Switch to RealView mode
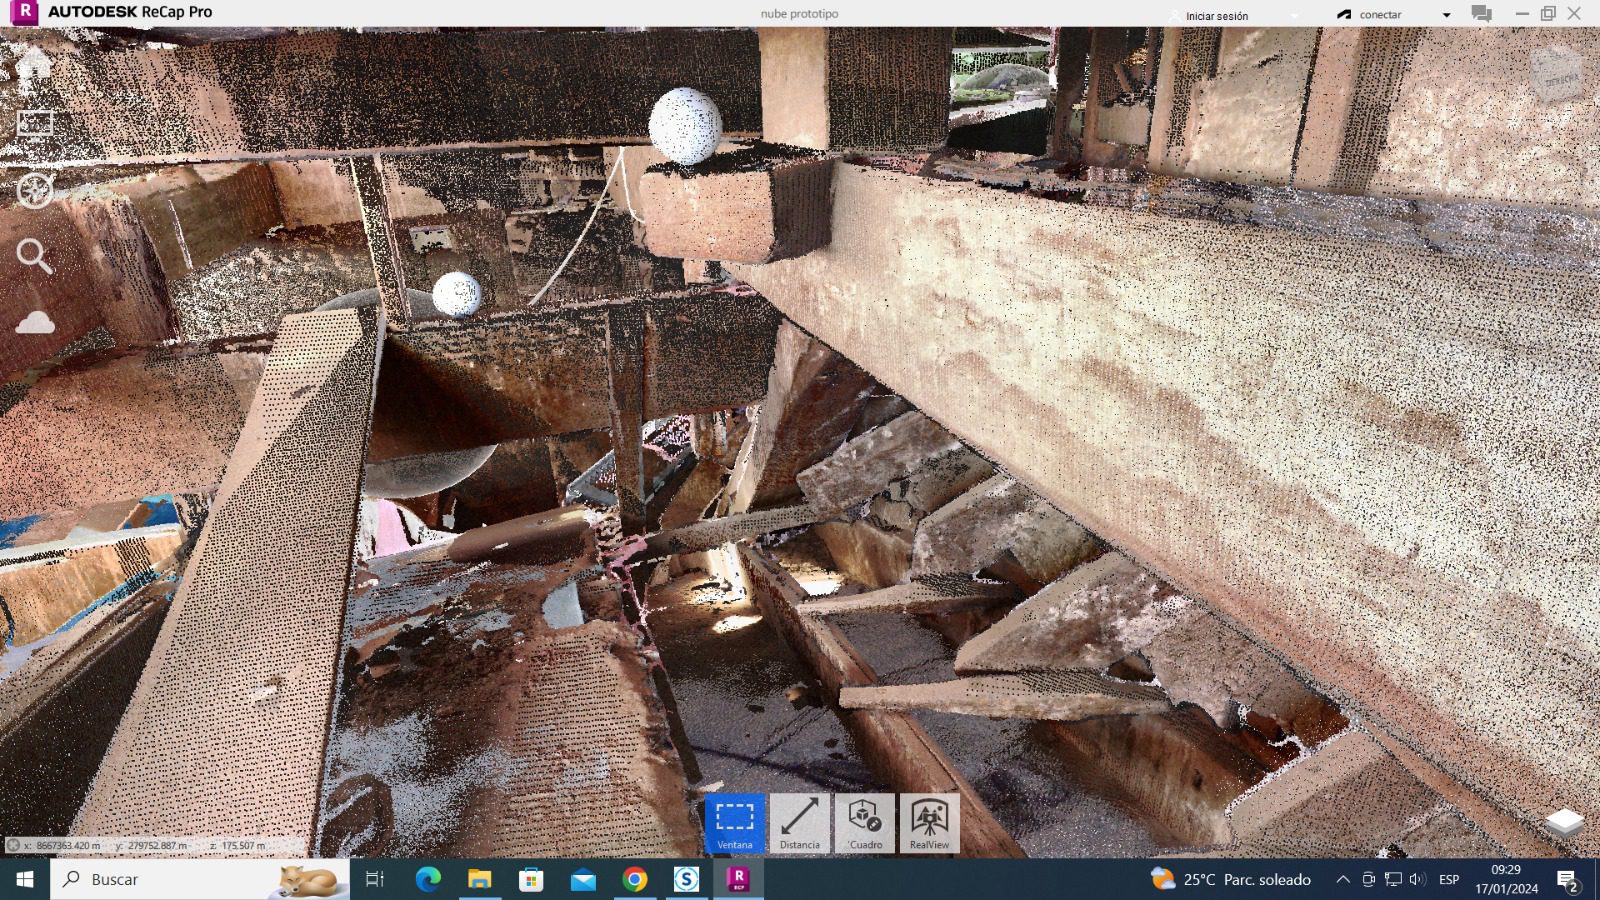This screenshot has height=900, width=1600. 930,823
